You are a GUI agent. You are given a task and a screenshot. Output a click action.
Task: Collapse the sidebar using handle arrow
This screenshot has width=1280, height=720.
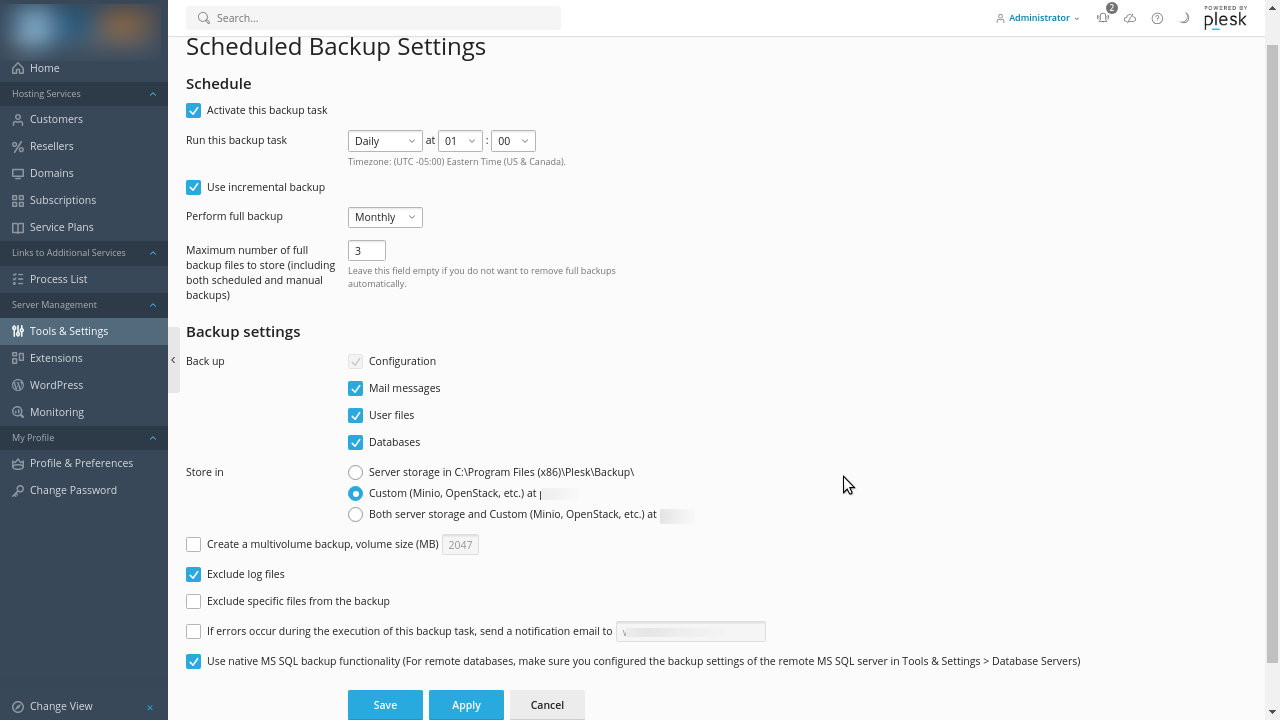pyautogui.click(x=173, y=360)
